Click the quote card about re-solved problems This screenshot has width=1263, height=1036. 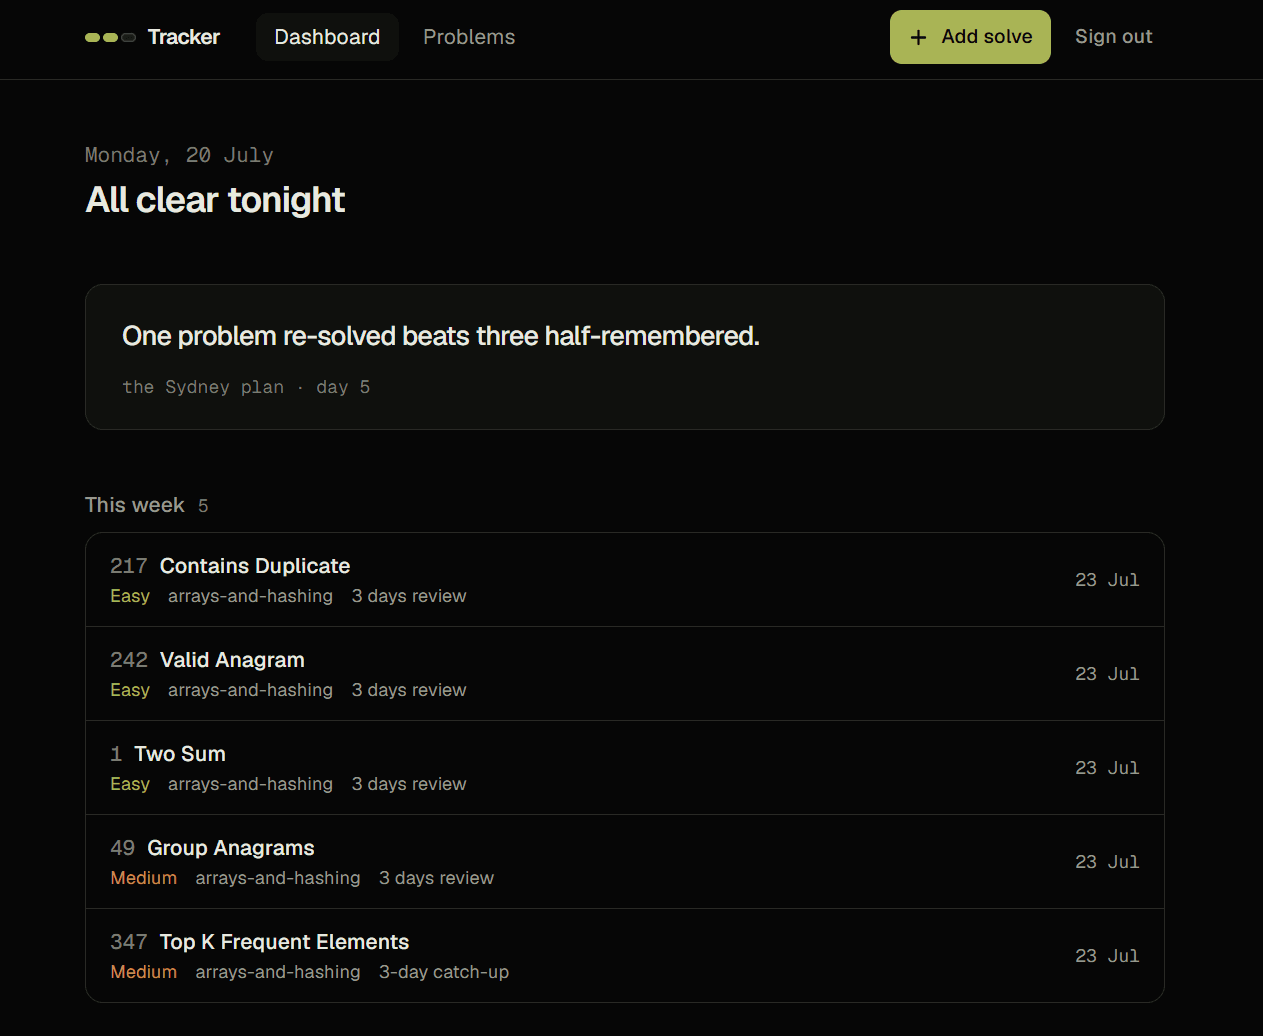click(625, 357)
